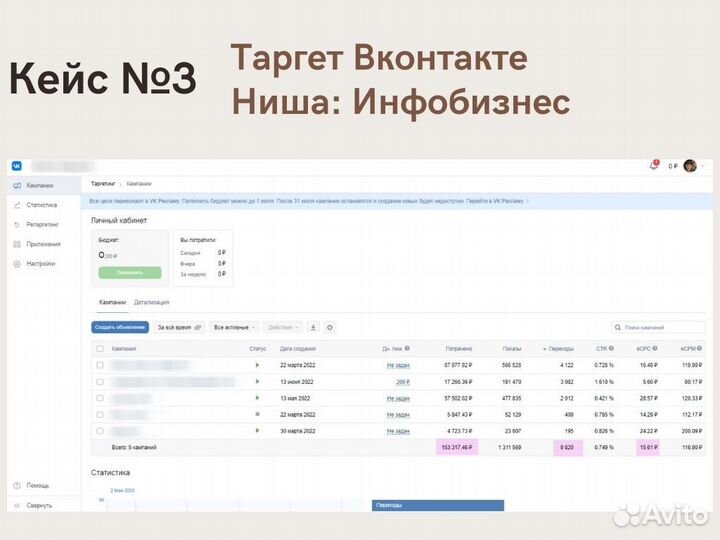Click the 0 ₽ balance in top bar
720x540 pixels.
(673, 166)
